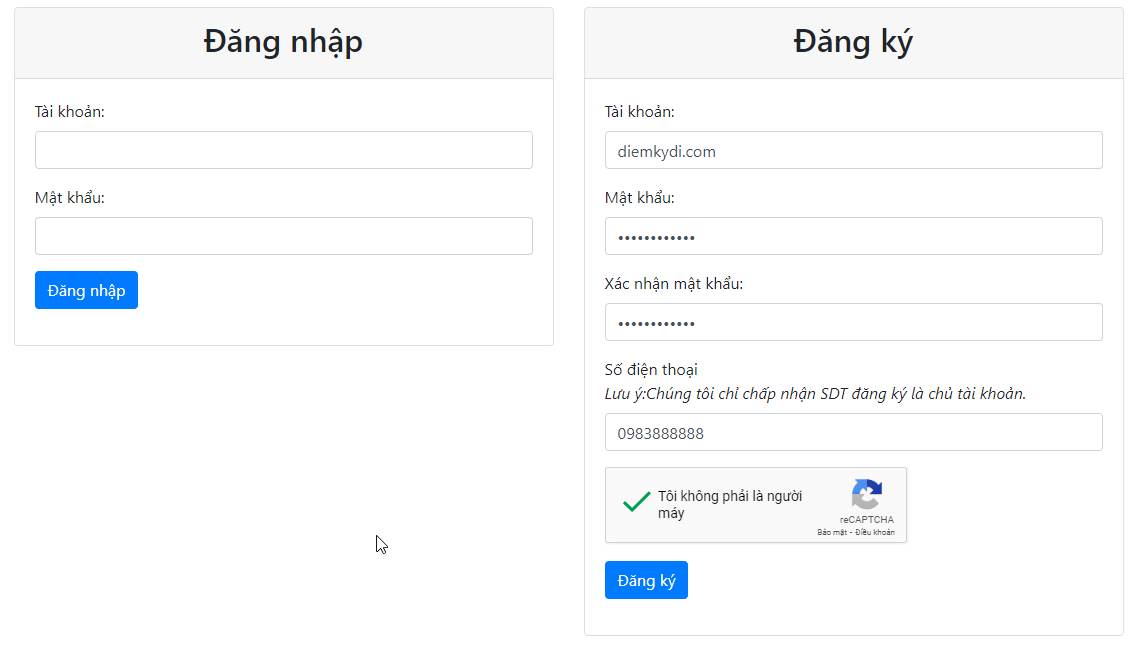The height and width of the screenshot is (649, 1137).
Task: Click the 'Tài khoản:' label in the login panel
Action: [70, 112]
